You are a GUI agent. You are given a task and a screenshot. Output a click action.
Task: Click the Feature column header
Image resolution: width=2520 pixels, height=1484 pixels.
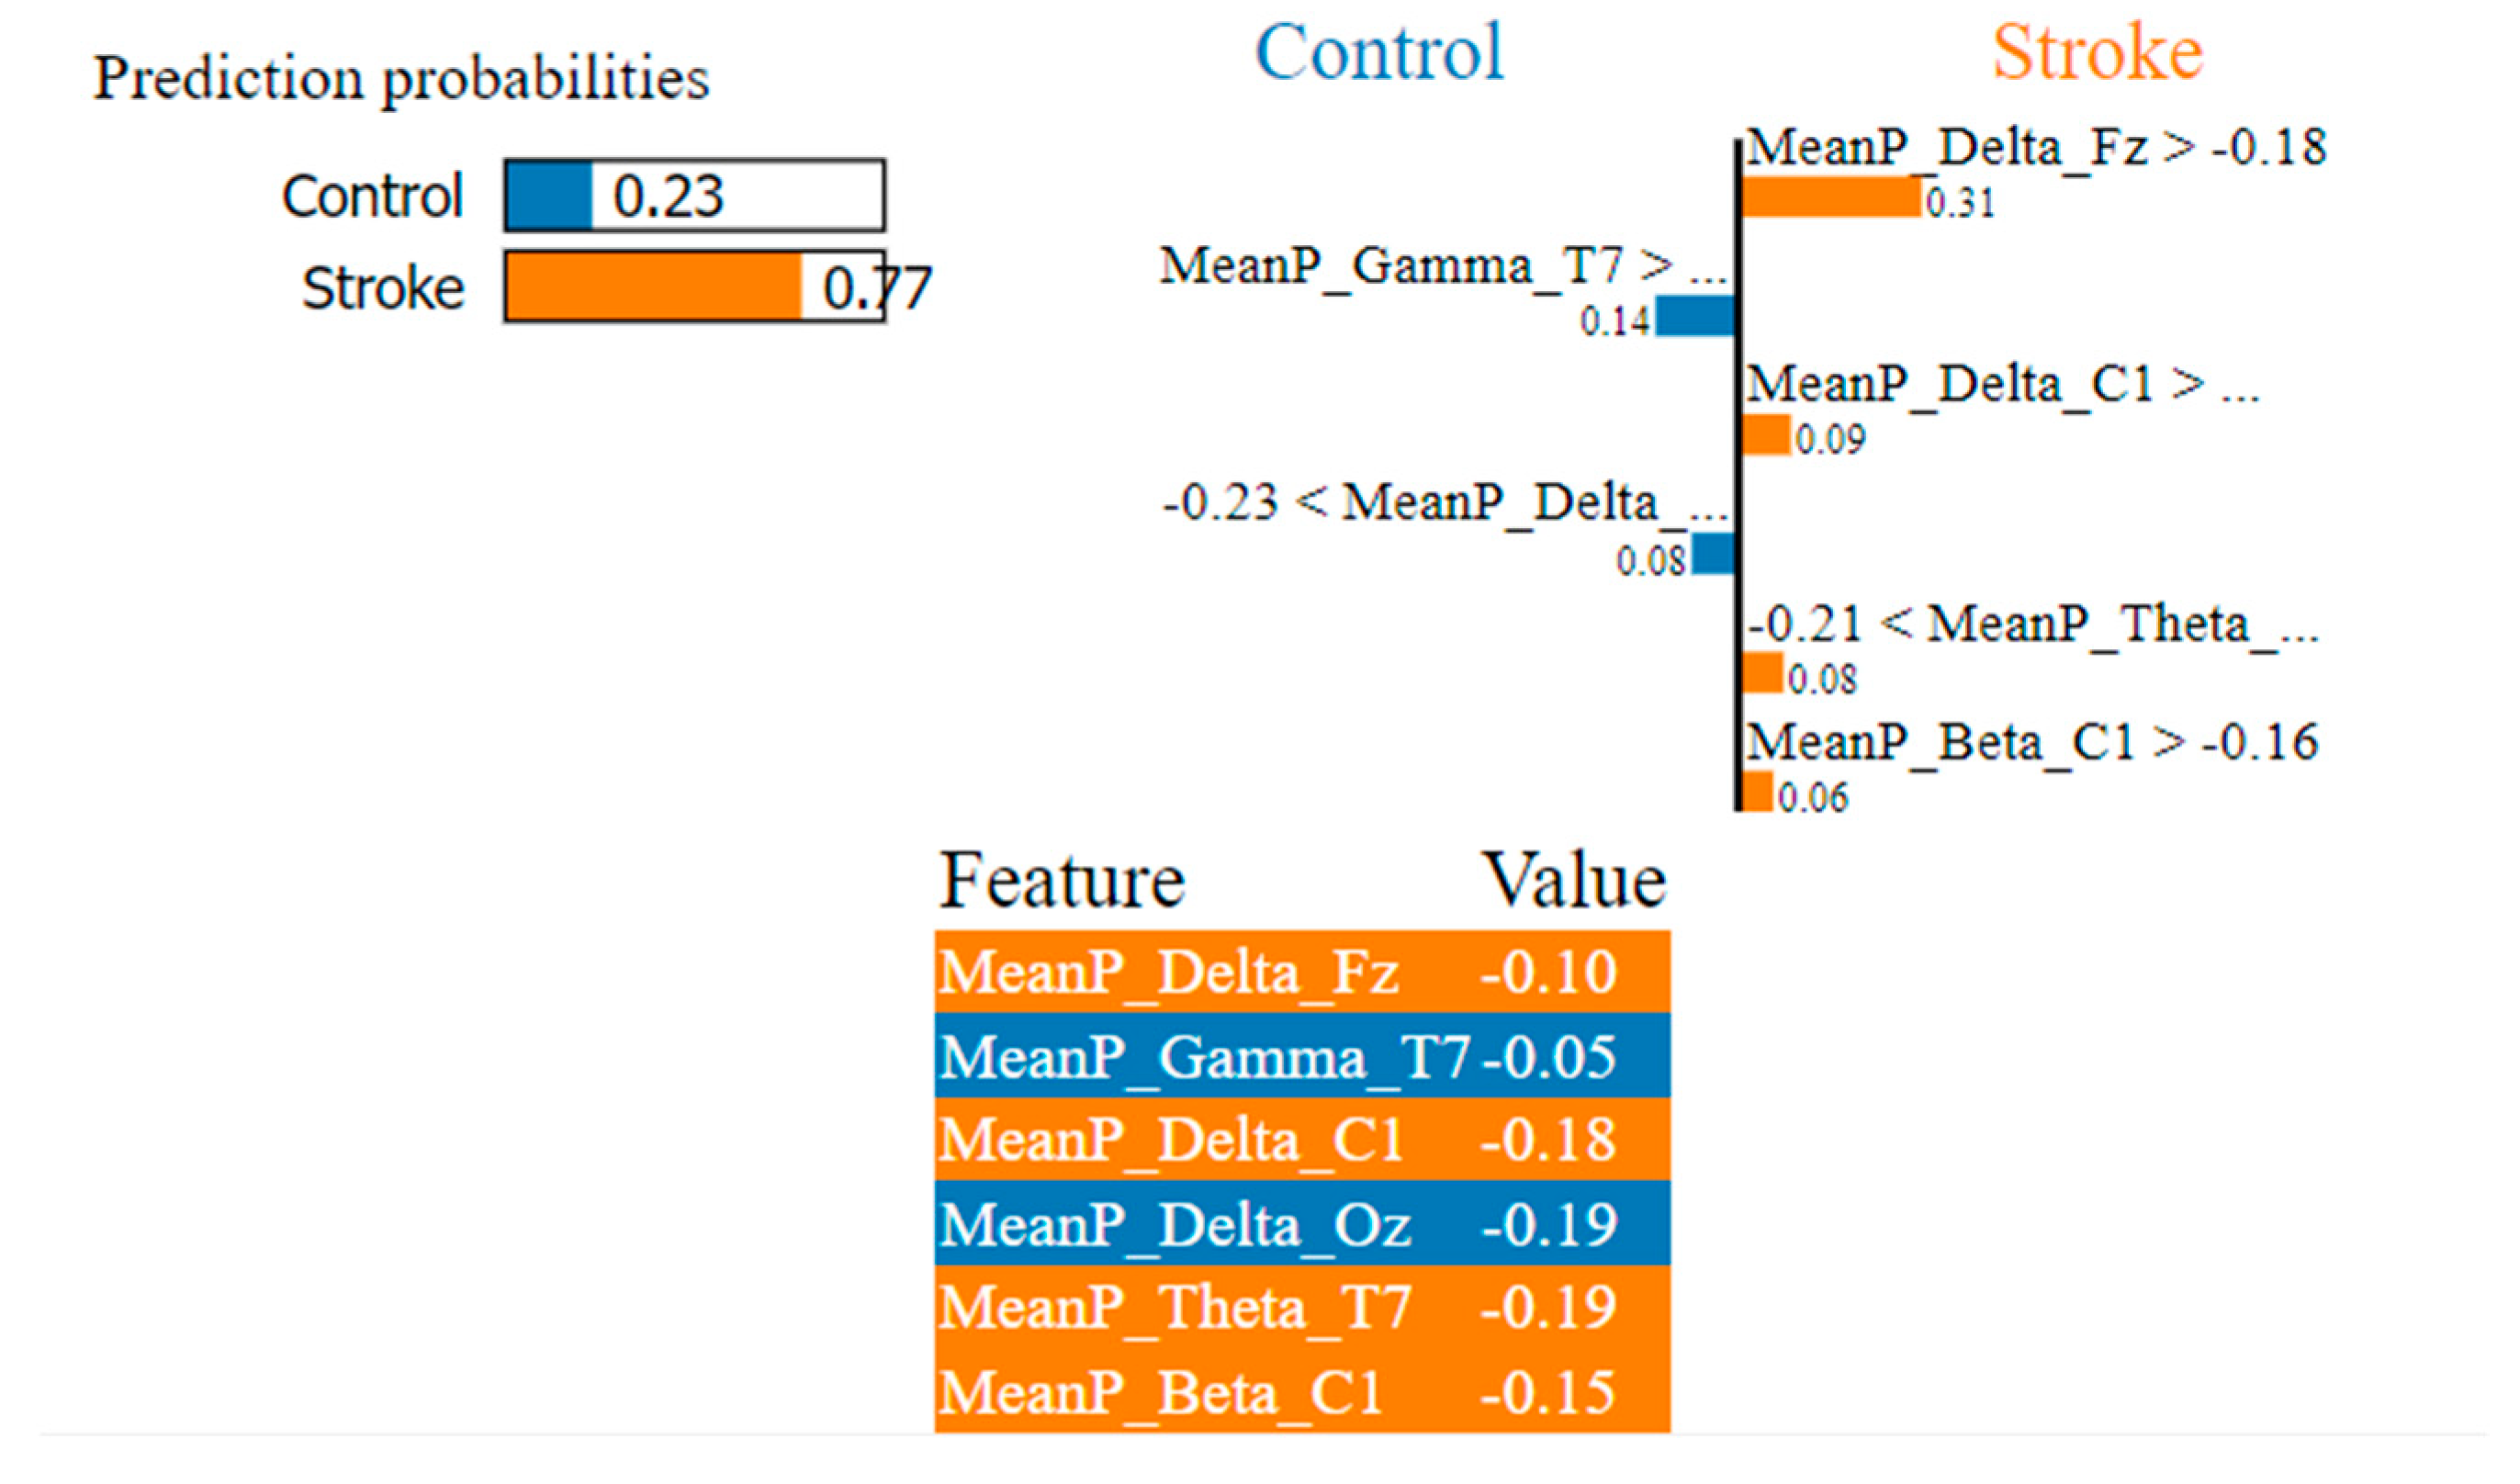[1062, 881]
